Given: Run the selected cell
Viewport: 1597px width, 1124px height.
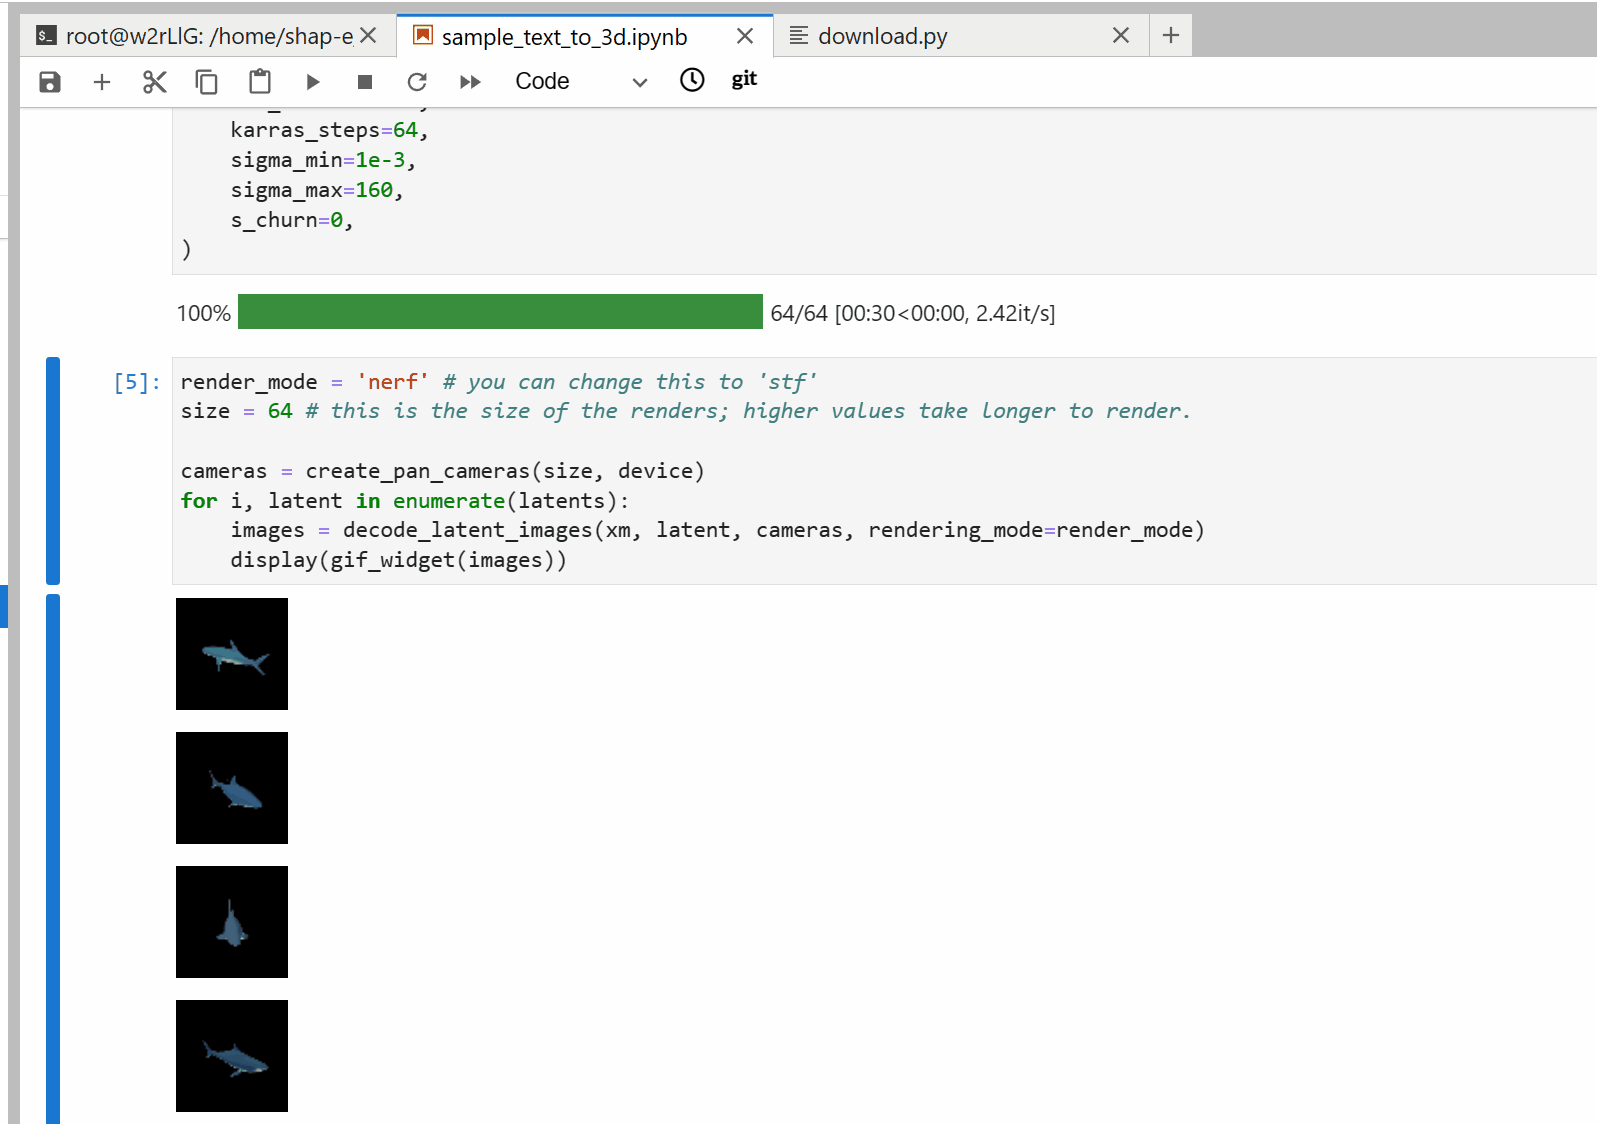Looking at the screenshot, I should click(313, 82).
